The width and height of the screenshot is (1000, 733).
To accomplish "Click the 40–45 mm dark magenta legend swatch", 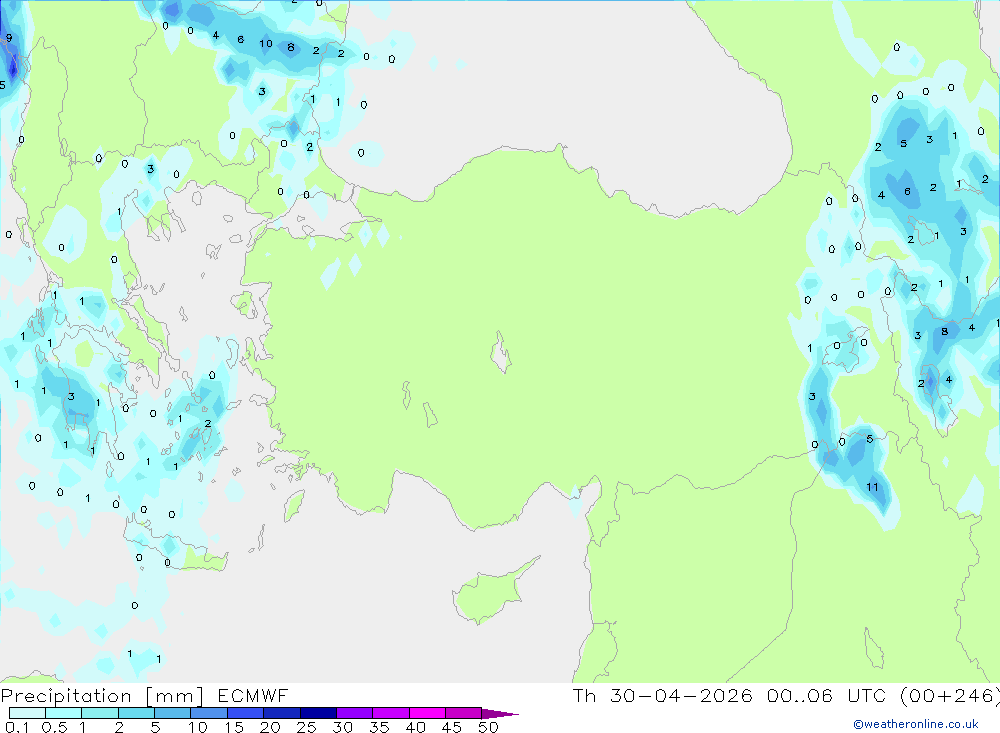I will click(427, 713).
